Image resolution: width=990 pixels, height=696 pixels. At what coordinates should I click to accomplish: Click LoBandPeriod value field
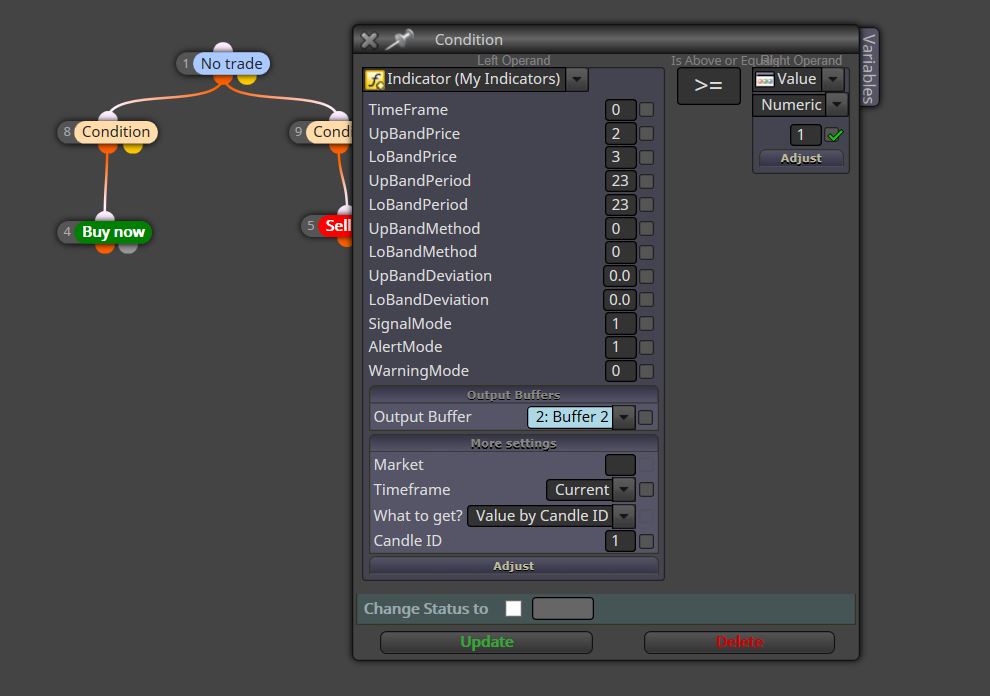620,205
